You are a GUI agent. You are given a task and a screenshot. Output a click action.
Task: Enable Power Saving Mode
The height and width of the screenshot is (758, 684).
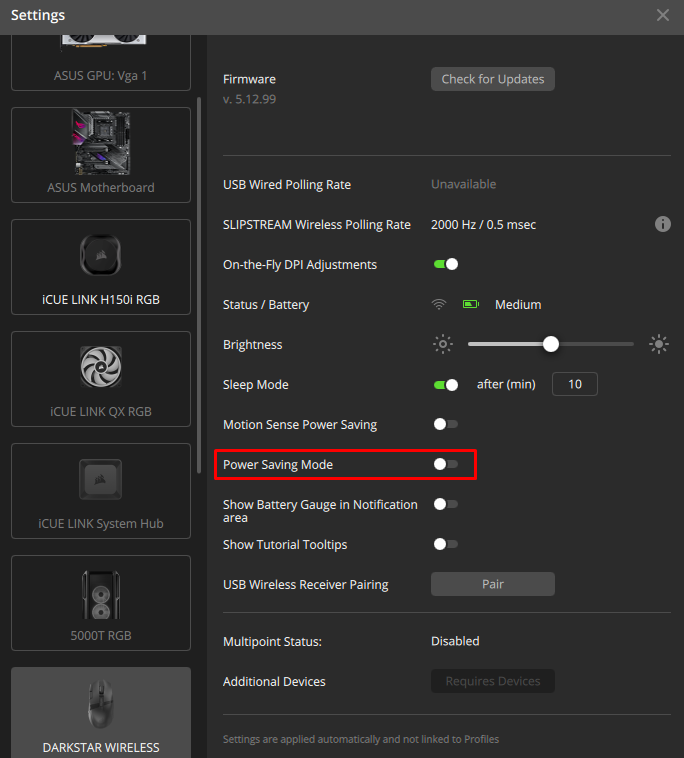(x=446, y=464)
